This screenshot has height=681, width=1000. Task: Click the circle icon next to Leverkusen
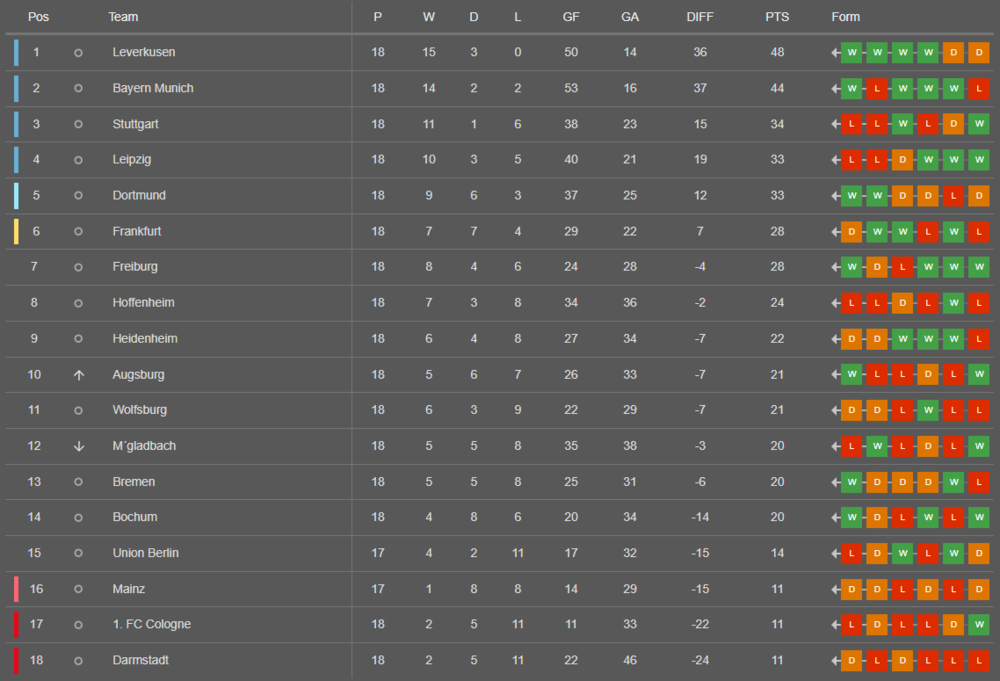coord(78,52)
